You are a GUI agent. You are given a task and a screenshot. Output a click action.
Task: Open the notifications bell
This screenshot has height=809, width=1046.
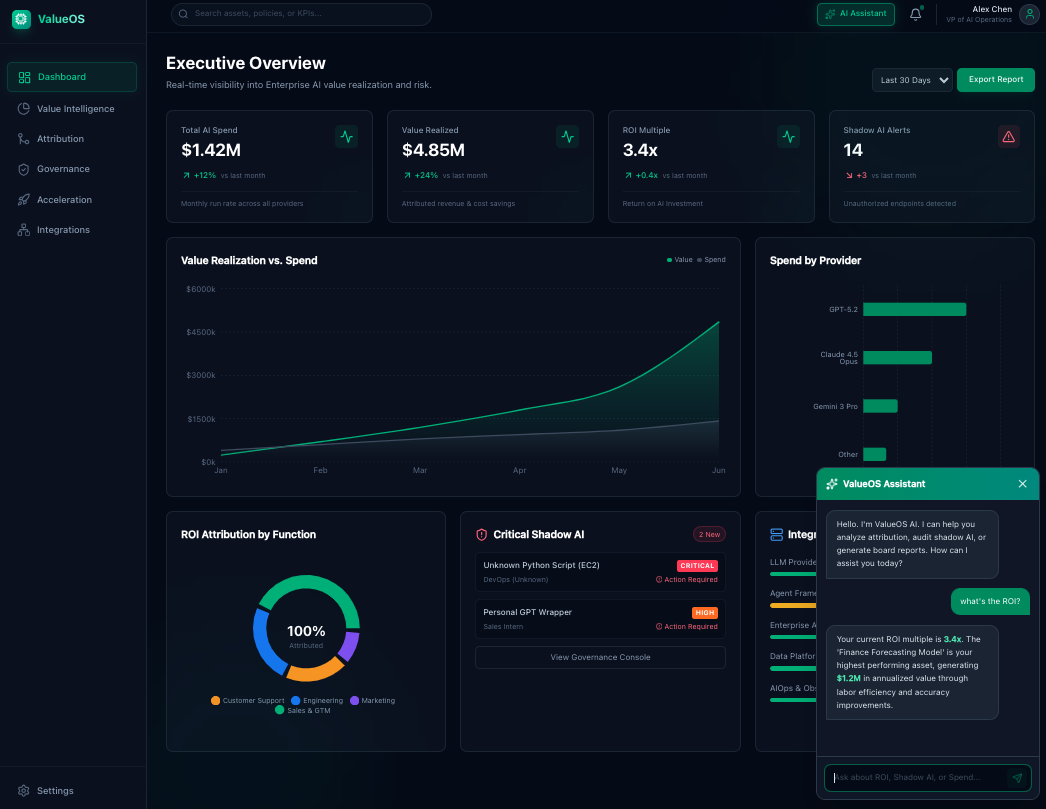916,14
